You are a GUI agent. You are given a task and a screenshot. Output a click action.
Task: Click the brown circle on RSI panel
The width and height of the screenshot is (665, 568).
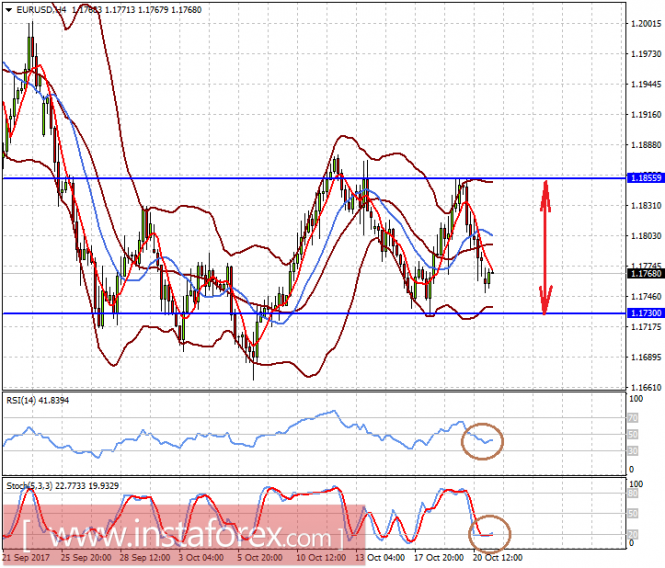point(482,441)
